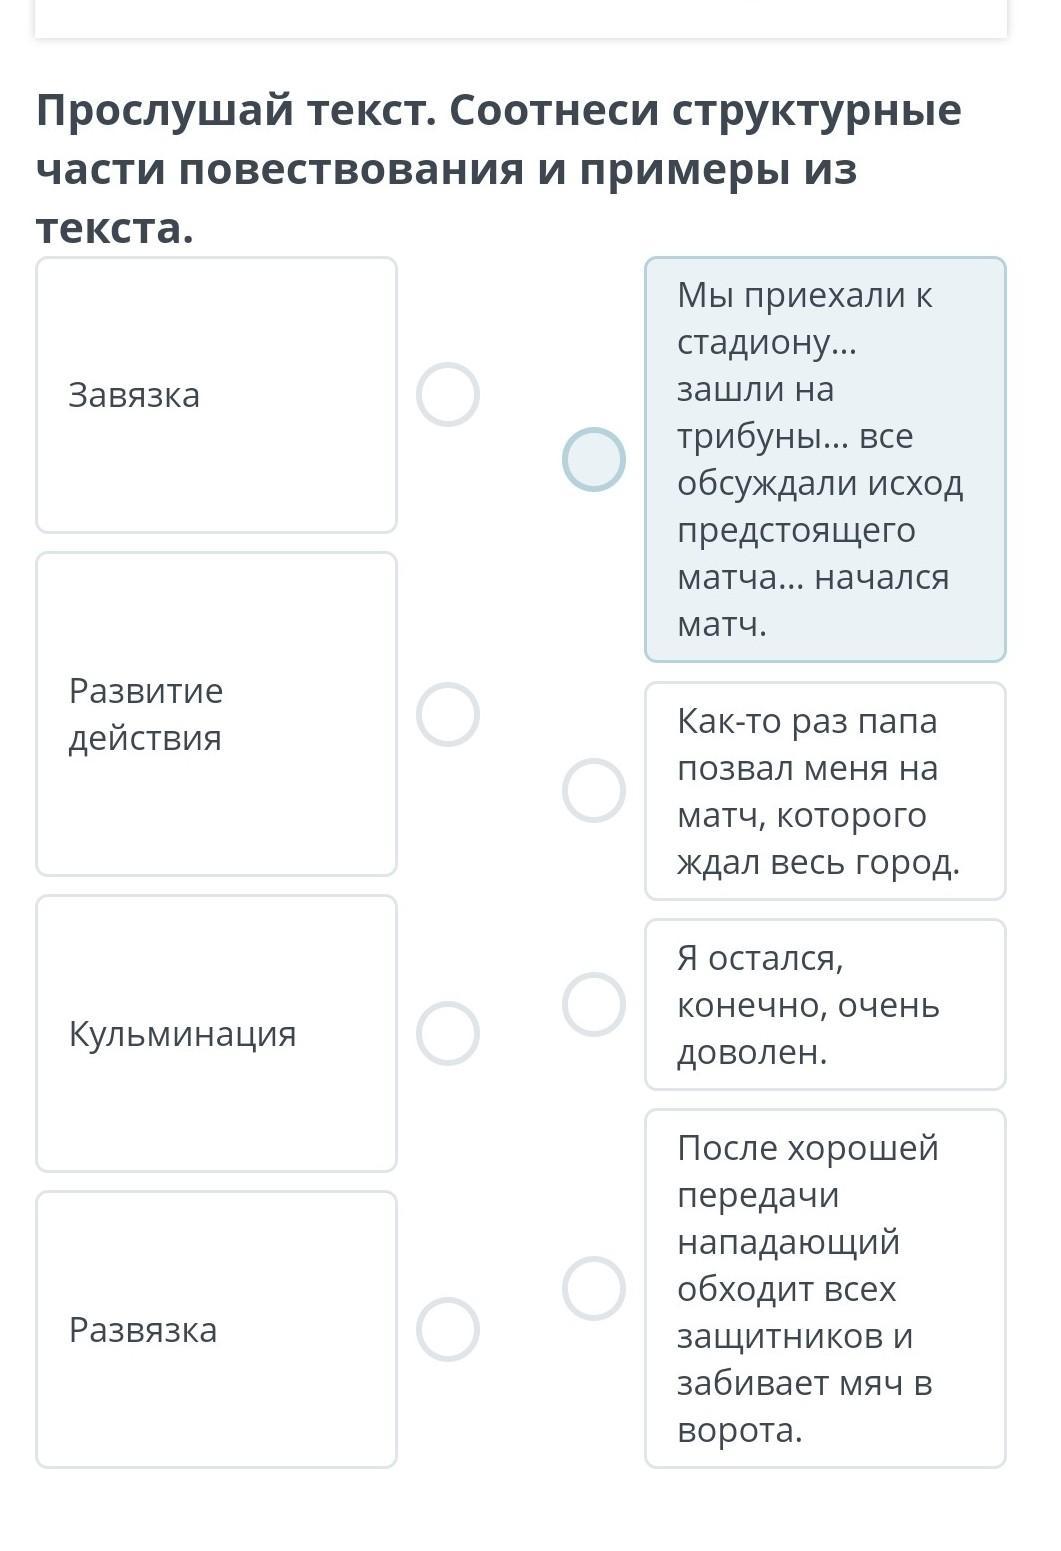1061x1551 pixels.
Task: Click the text 'начался матч' in the highlighted card
Action: coord(812,601)
